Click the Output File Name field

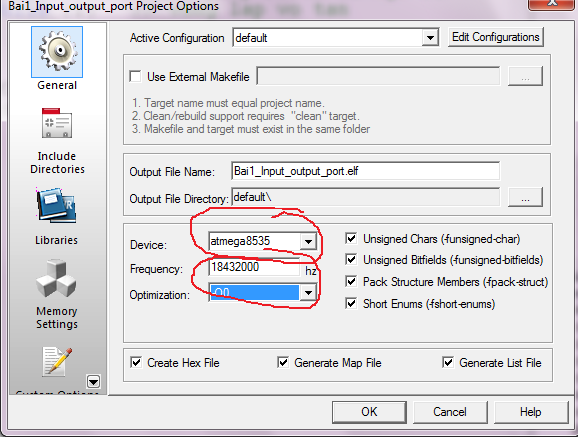(365, 171)
